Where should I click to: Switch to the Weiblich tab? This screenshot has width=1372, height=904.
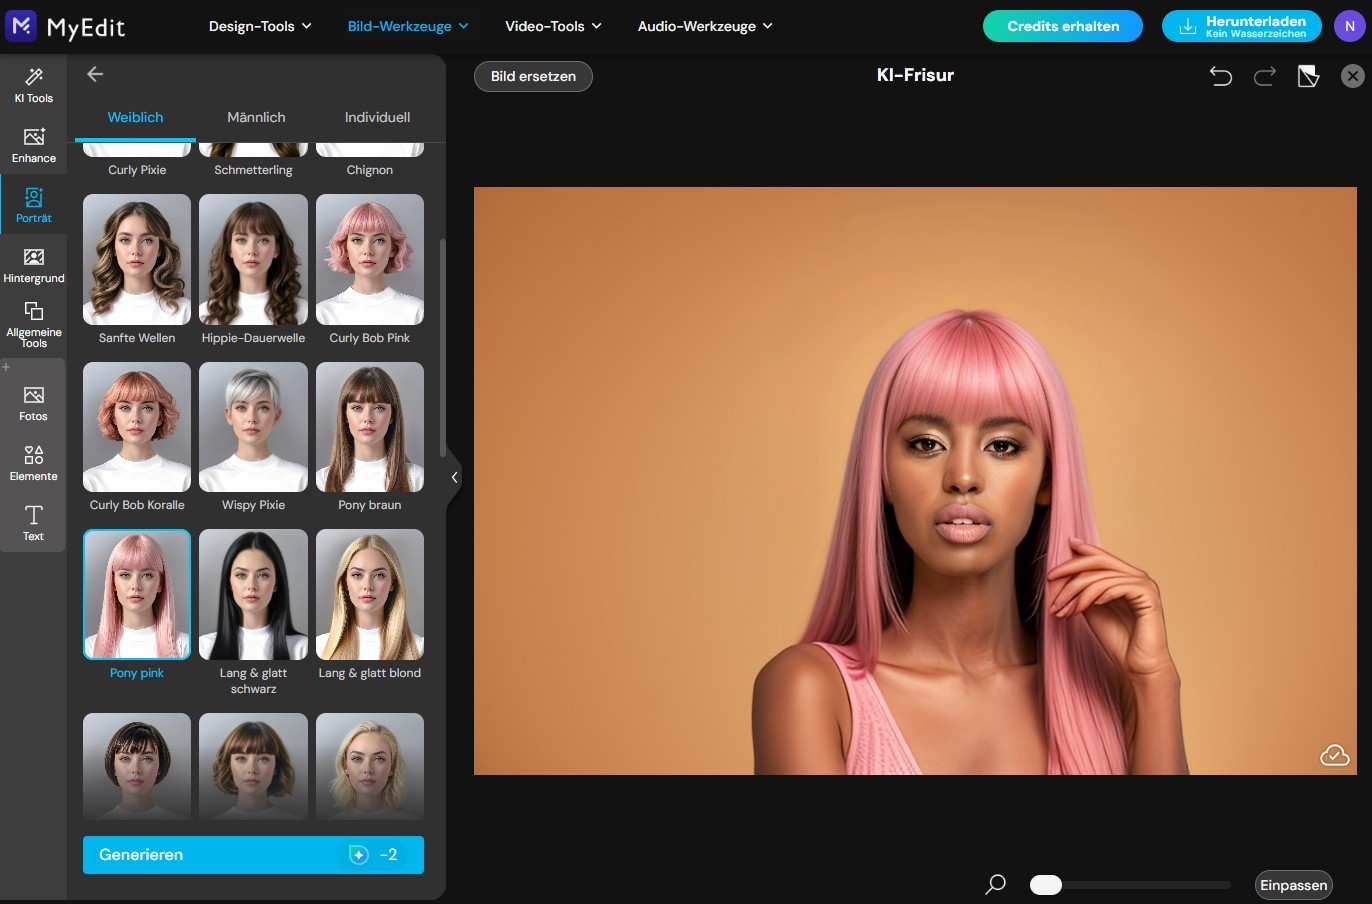click(135, 118)
